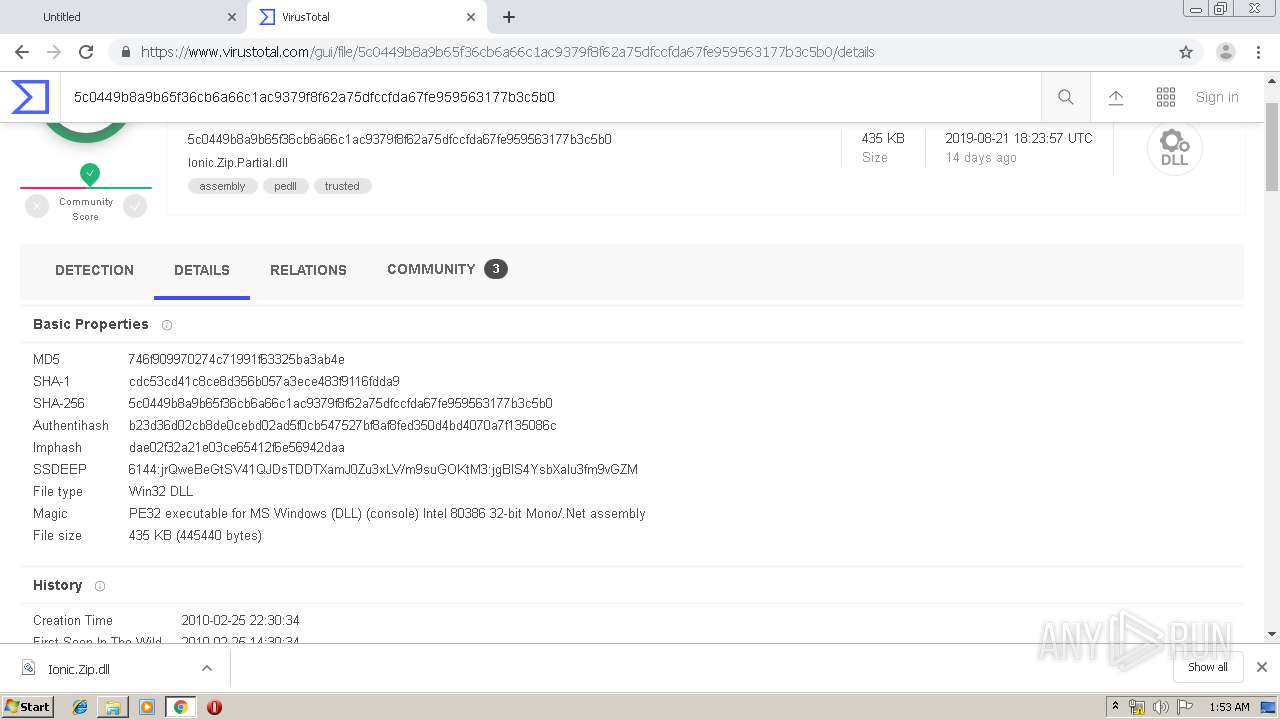
Task: Open the COMMUNITY tab
Action: point(447,269)
